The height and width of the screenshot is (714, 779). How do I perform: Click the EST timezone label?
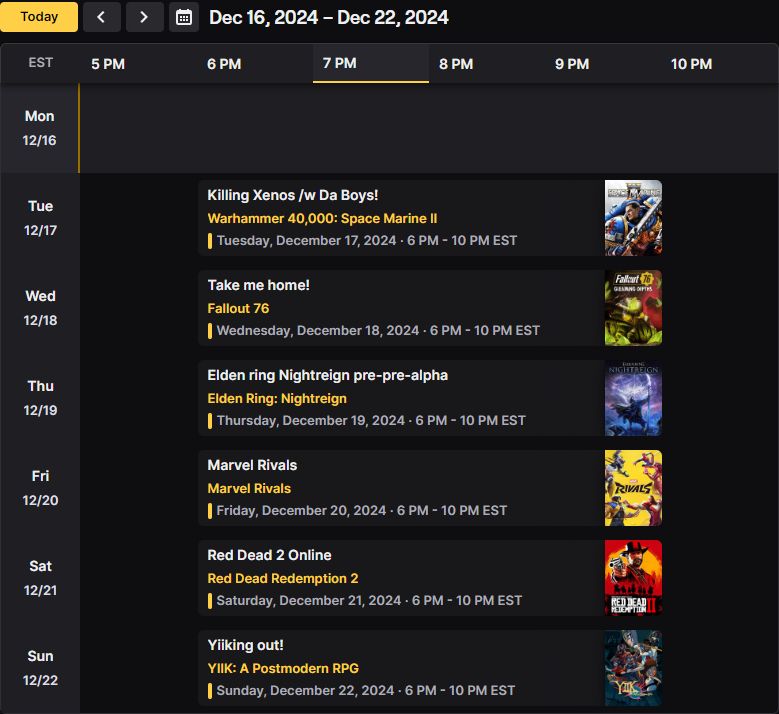40,63
